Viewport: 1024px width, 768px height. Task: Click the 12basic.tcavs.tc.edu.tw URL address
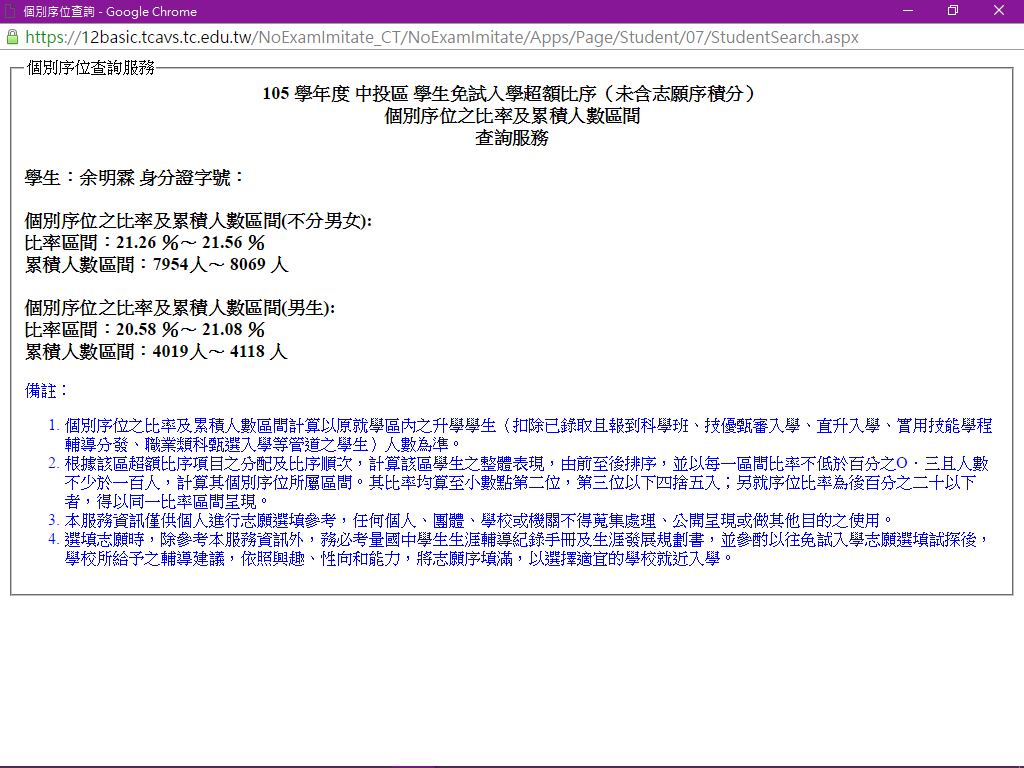(441, 37)
